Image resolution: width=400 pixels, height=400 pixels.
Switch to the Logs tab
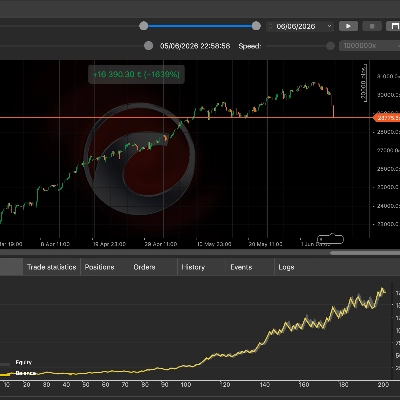pyautogui.click(x=286, y=267)
